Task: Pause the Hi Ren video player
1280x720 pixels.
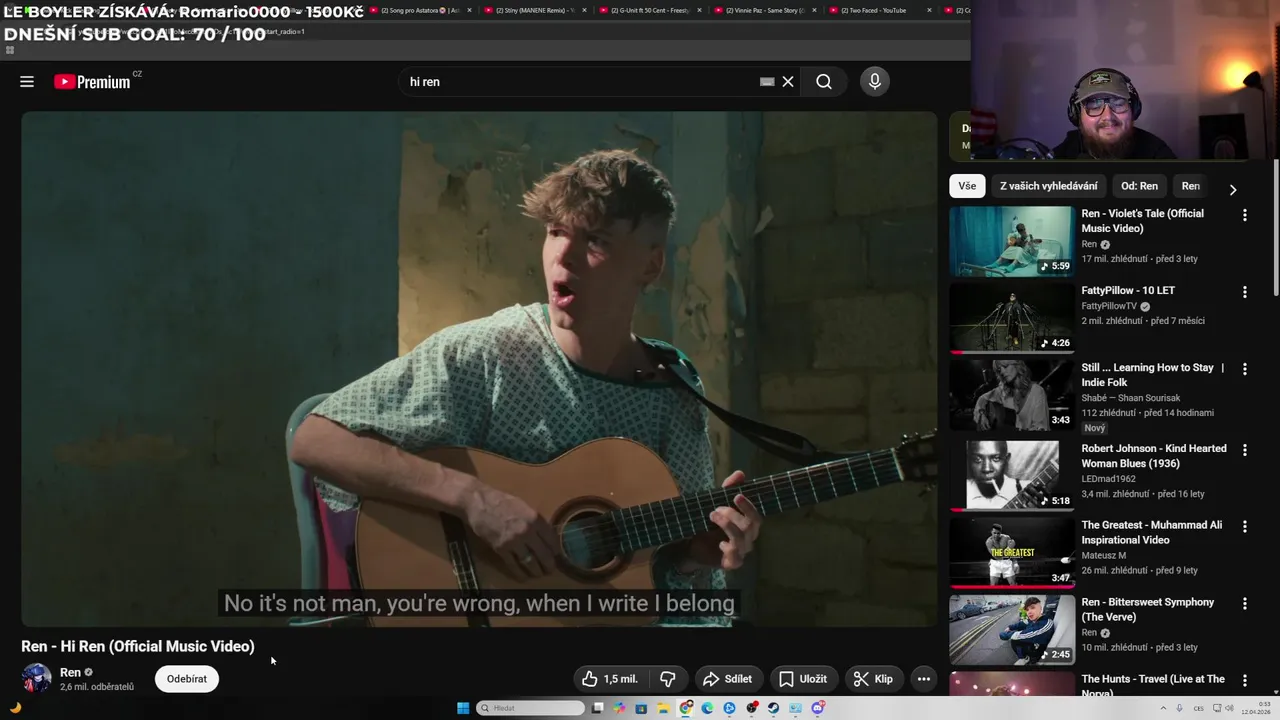Action: pos(479,368)
